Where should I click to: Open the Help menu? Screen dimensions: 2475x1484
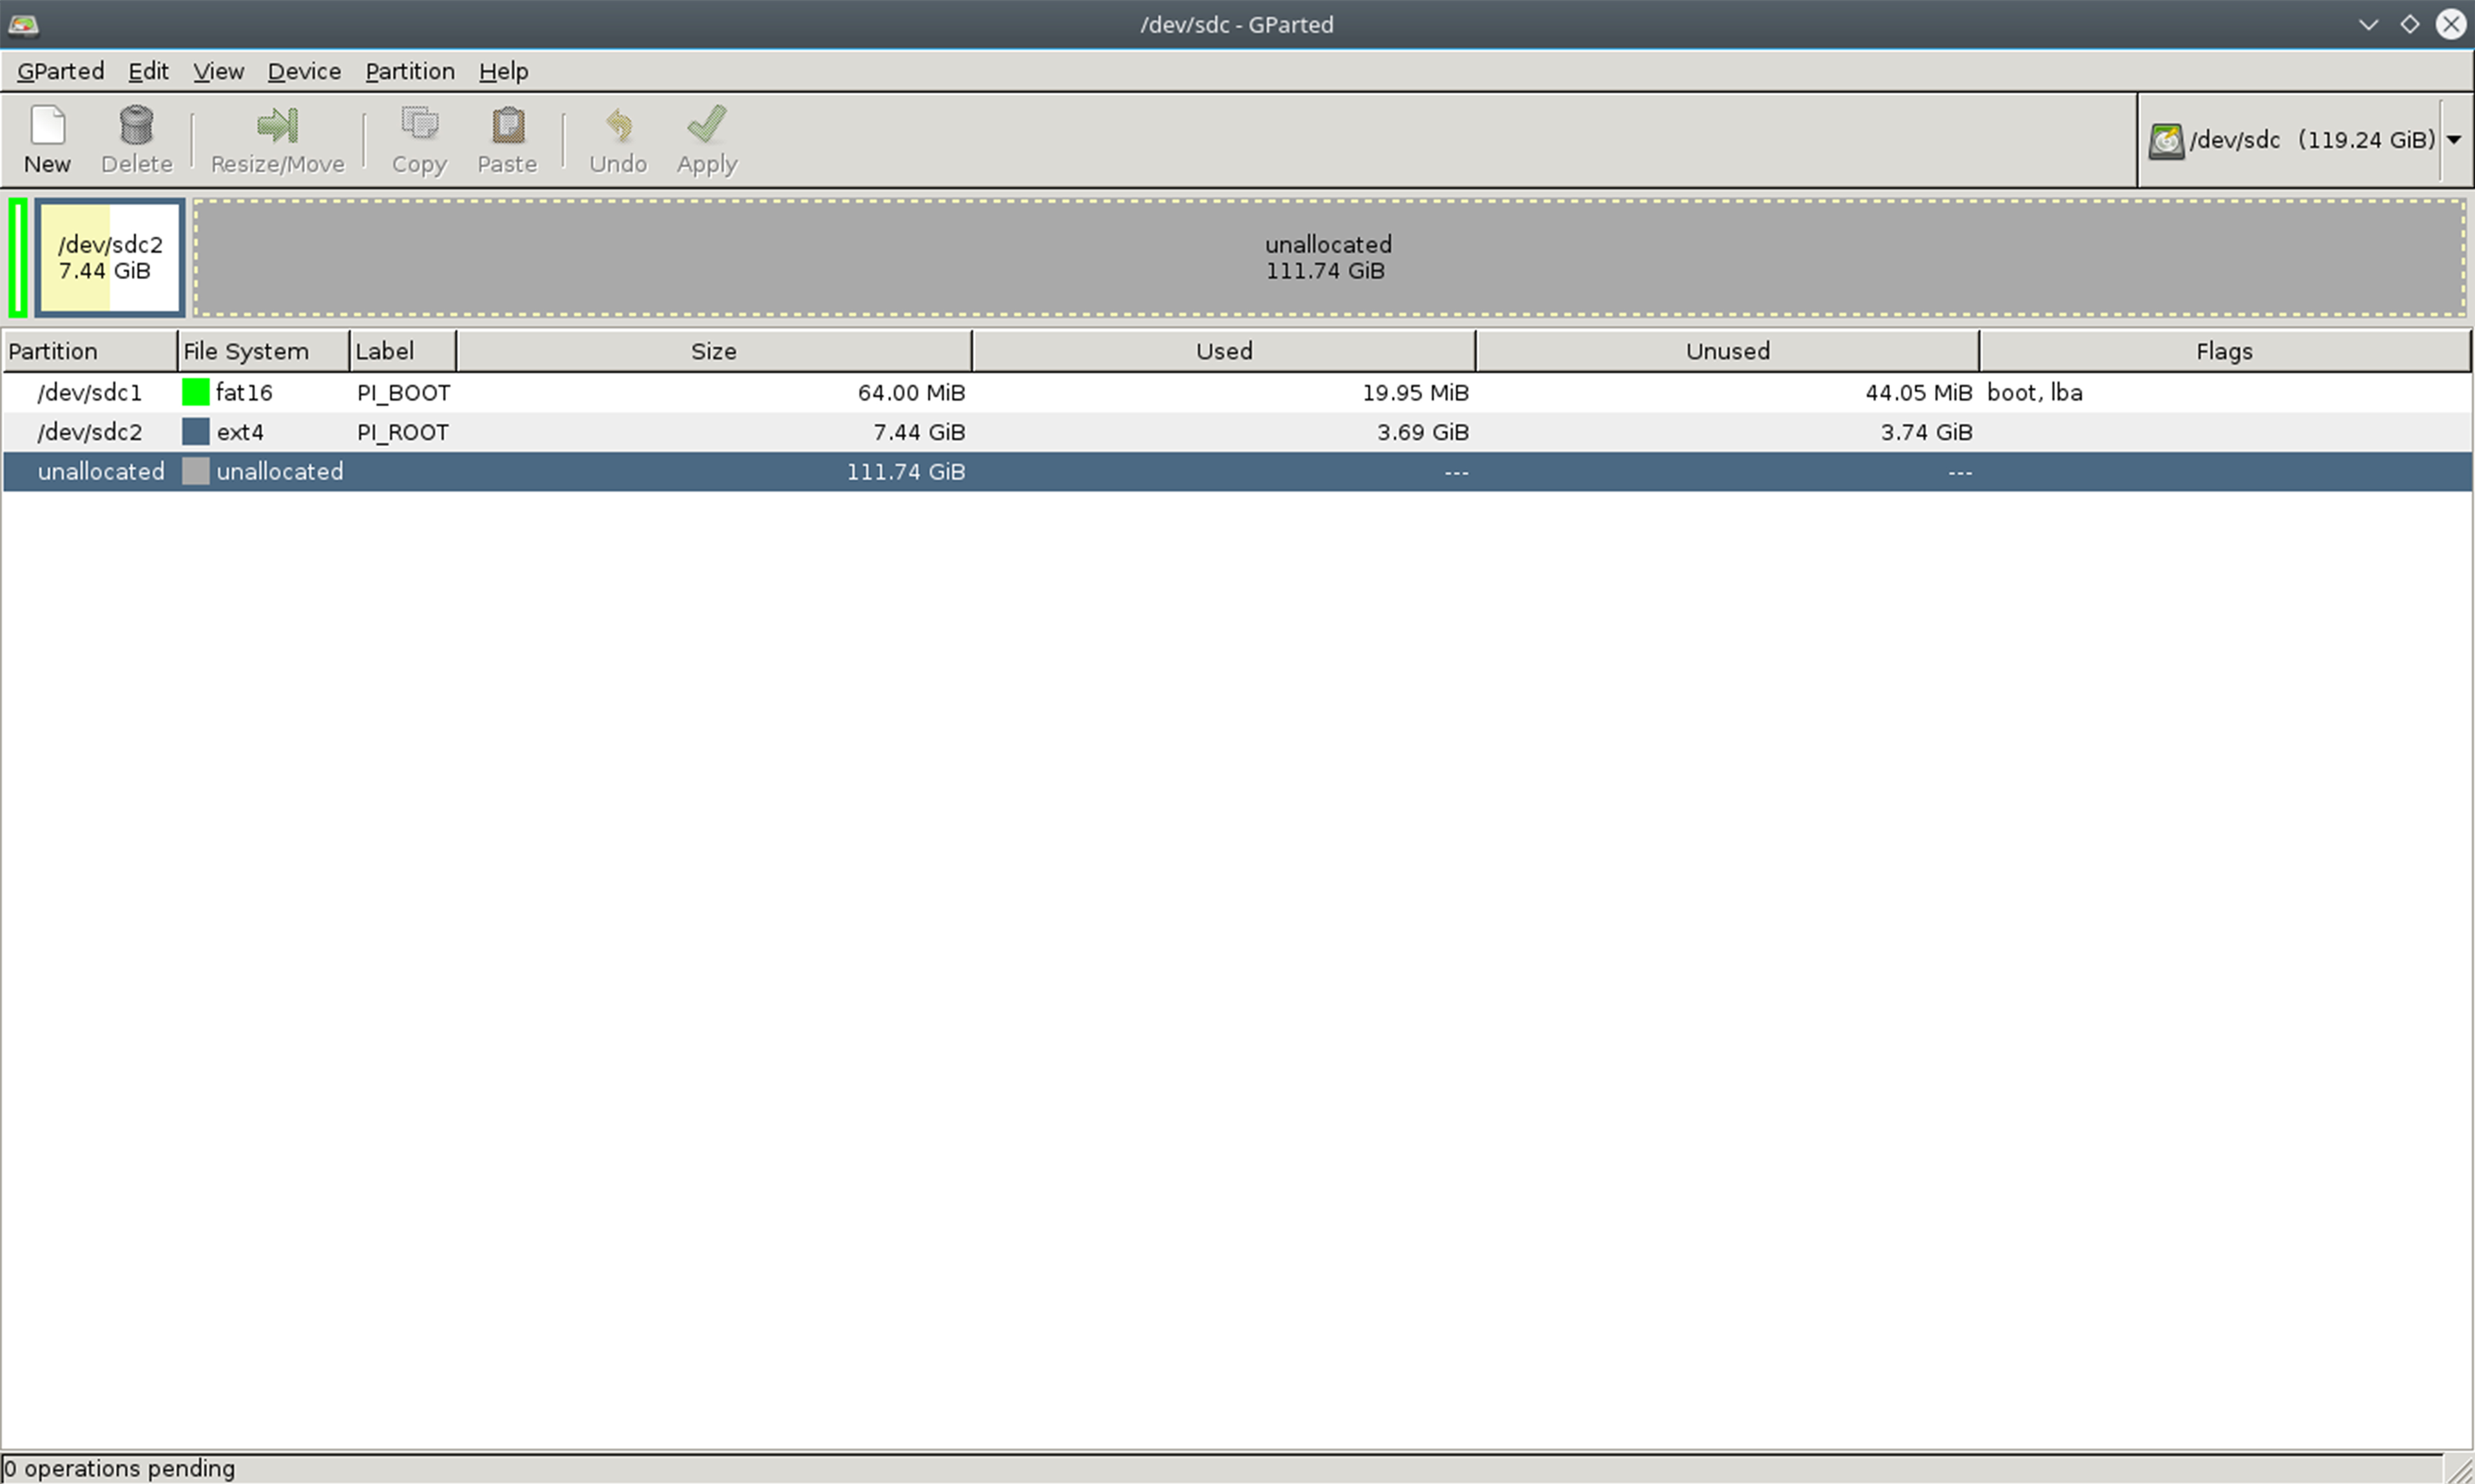503,71
